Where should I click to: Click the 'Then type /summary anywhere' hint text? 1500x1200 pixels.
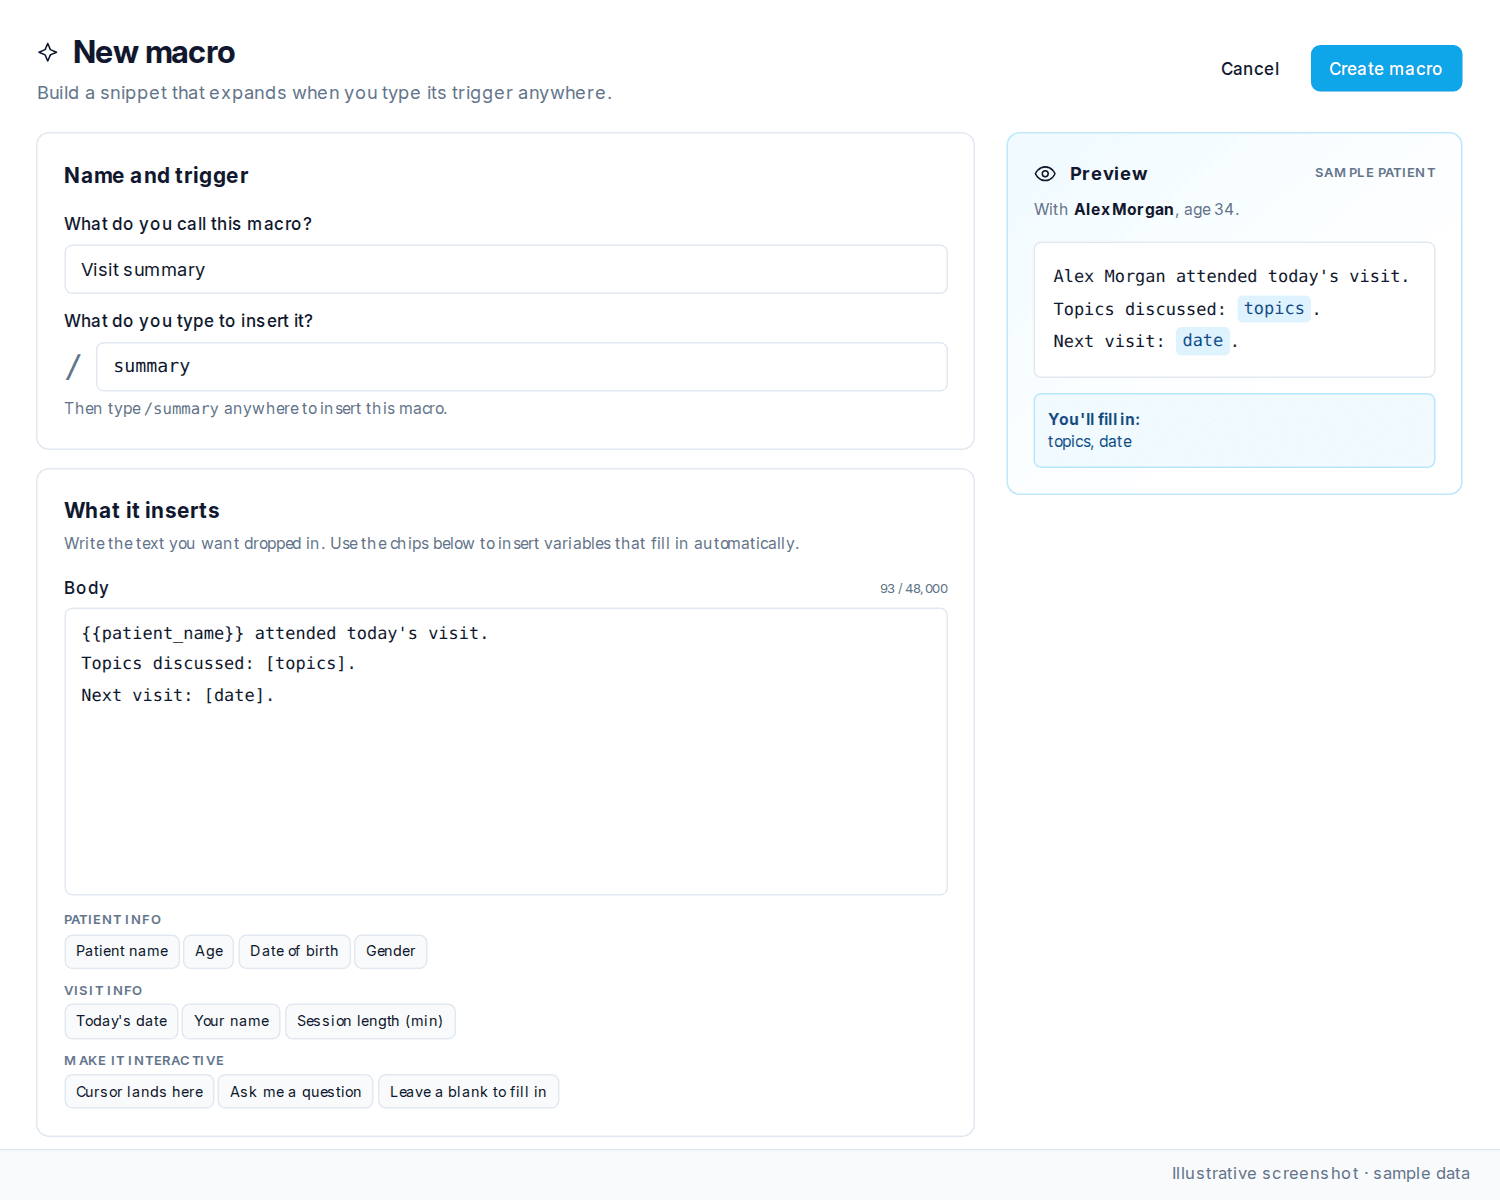point(256,409)
